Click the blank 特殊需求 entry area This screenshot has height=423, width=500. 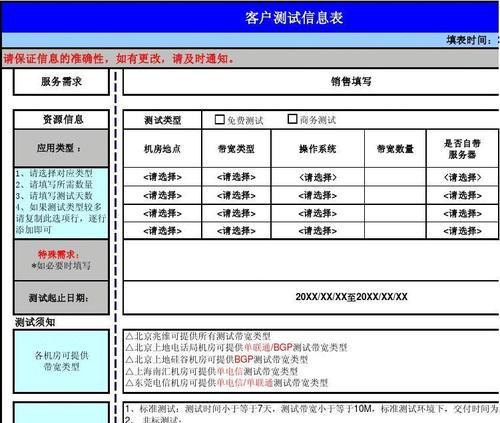coord(311,260)
